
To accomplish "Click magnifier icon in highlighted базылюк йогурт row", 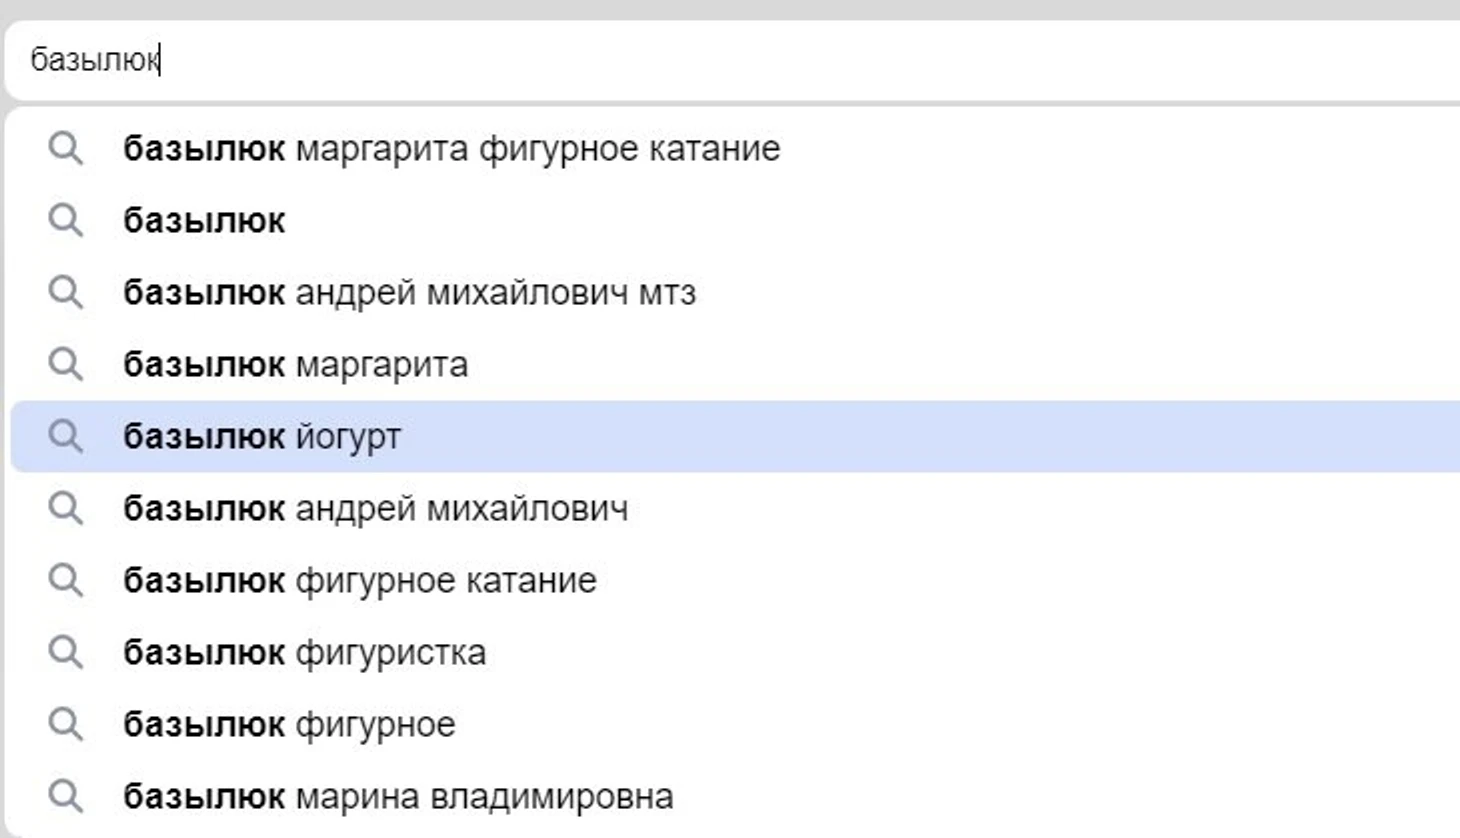I will click(x=66, y=437).
